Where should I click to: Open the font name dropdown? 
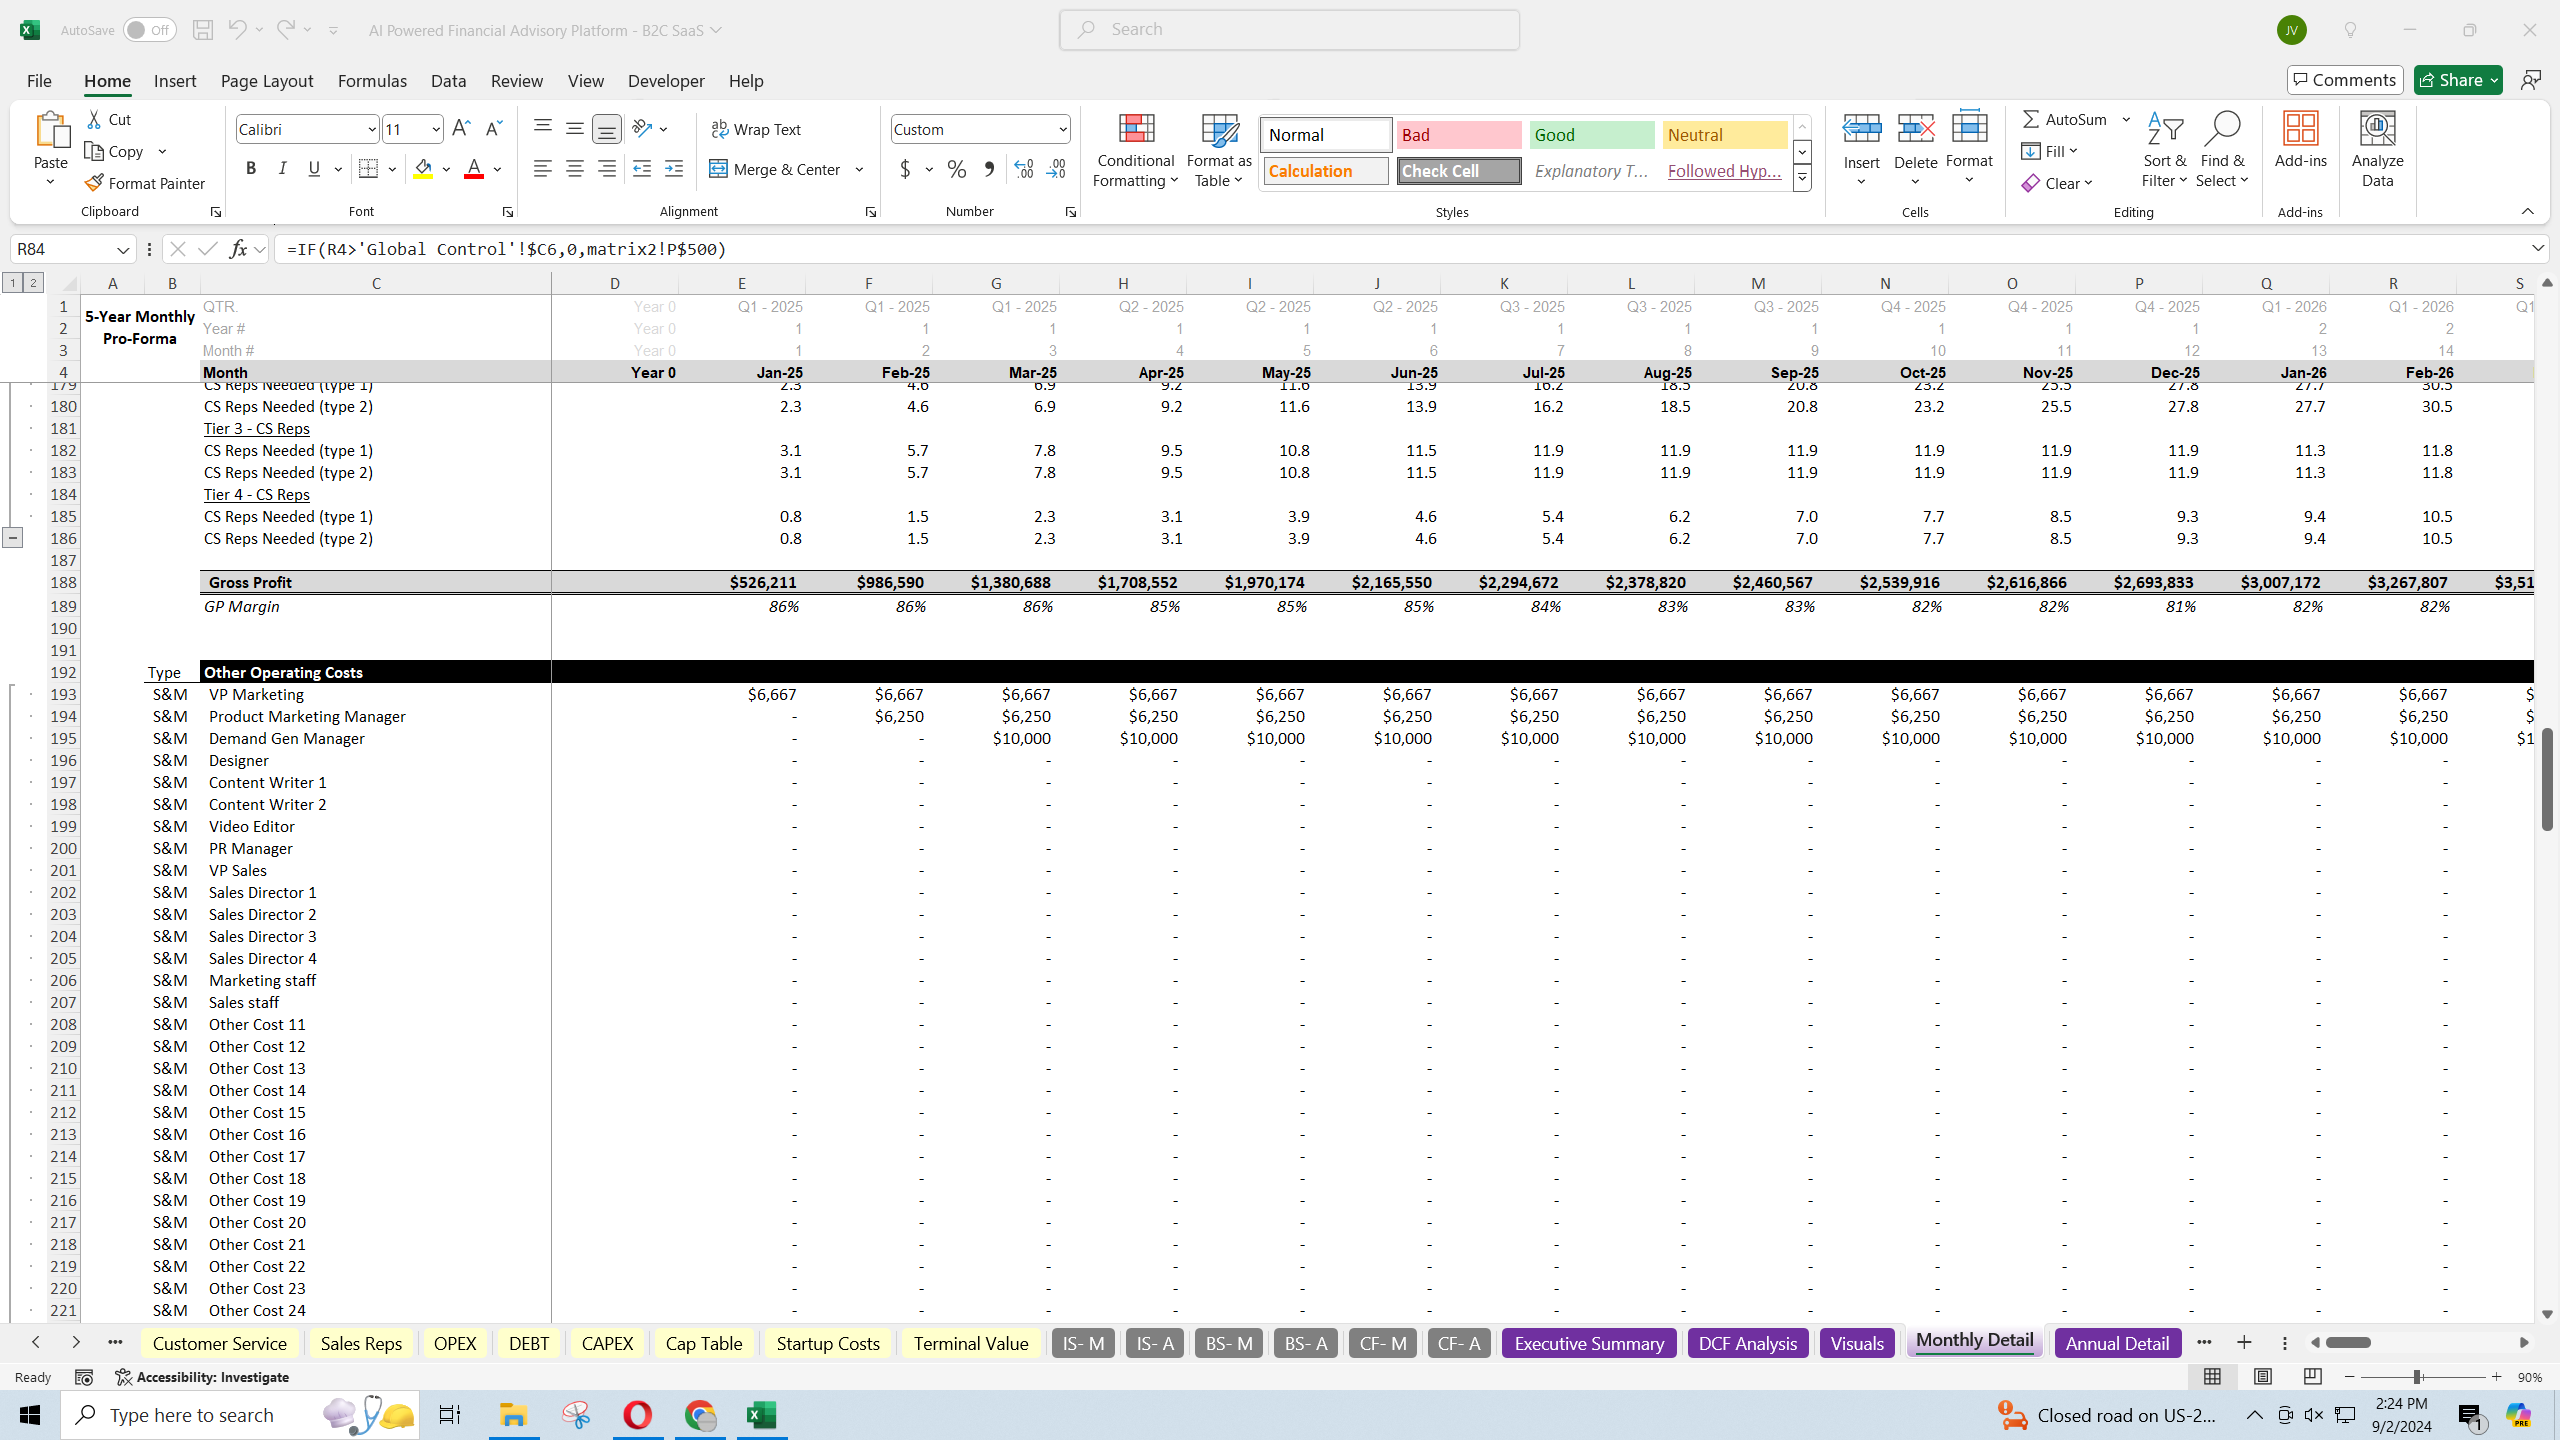coord(371,129)
